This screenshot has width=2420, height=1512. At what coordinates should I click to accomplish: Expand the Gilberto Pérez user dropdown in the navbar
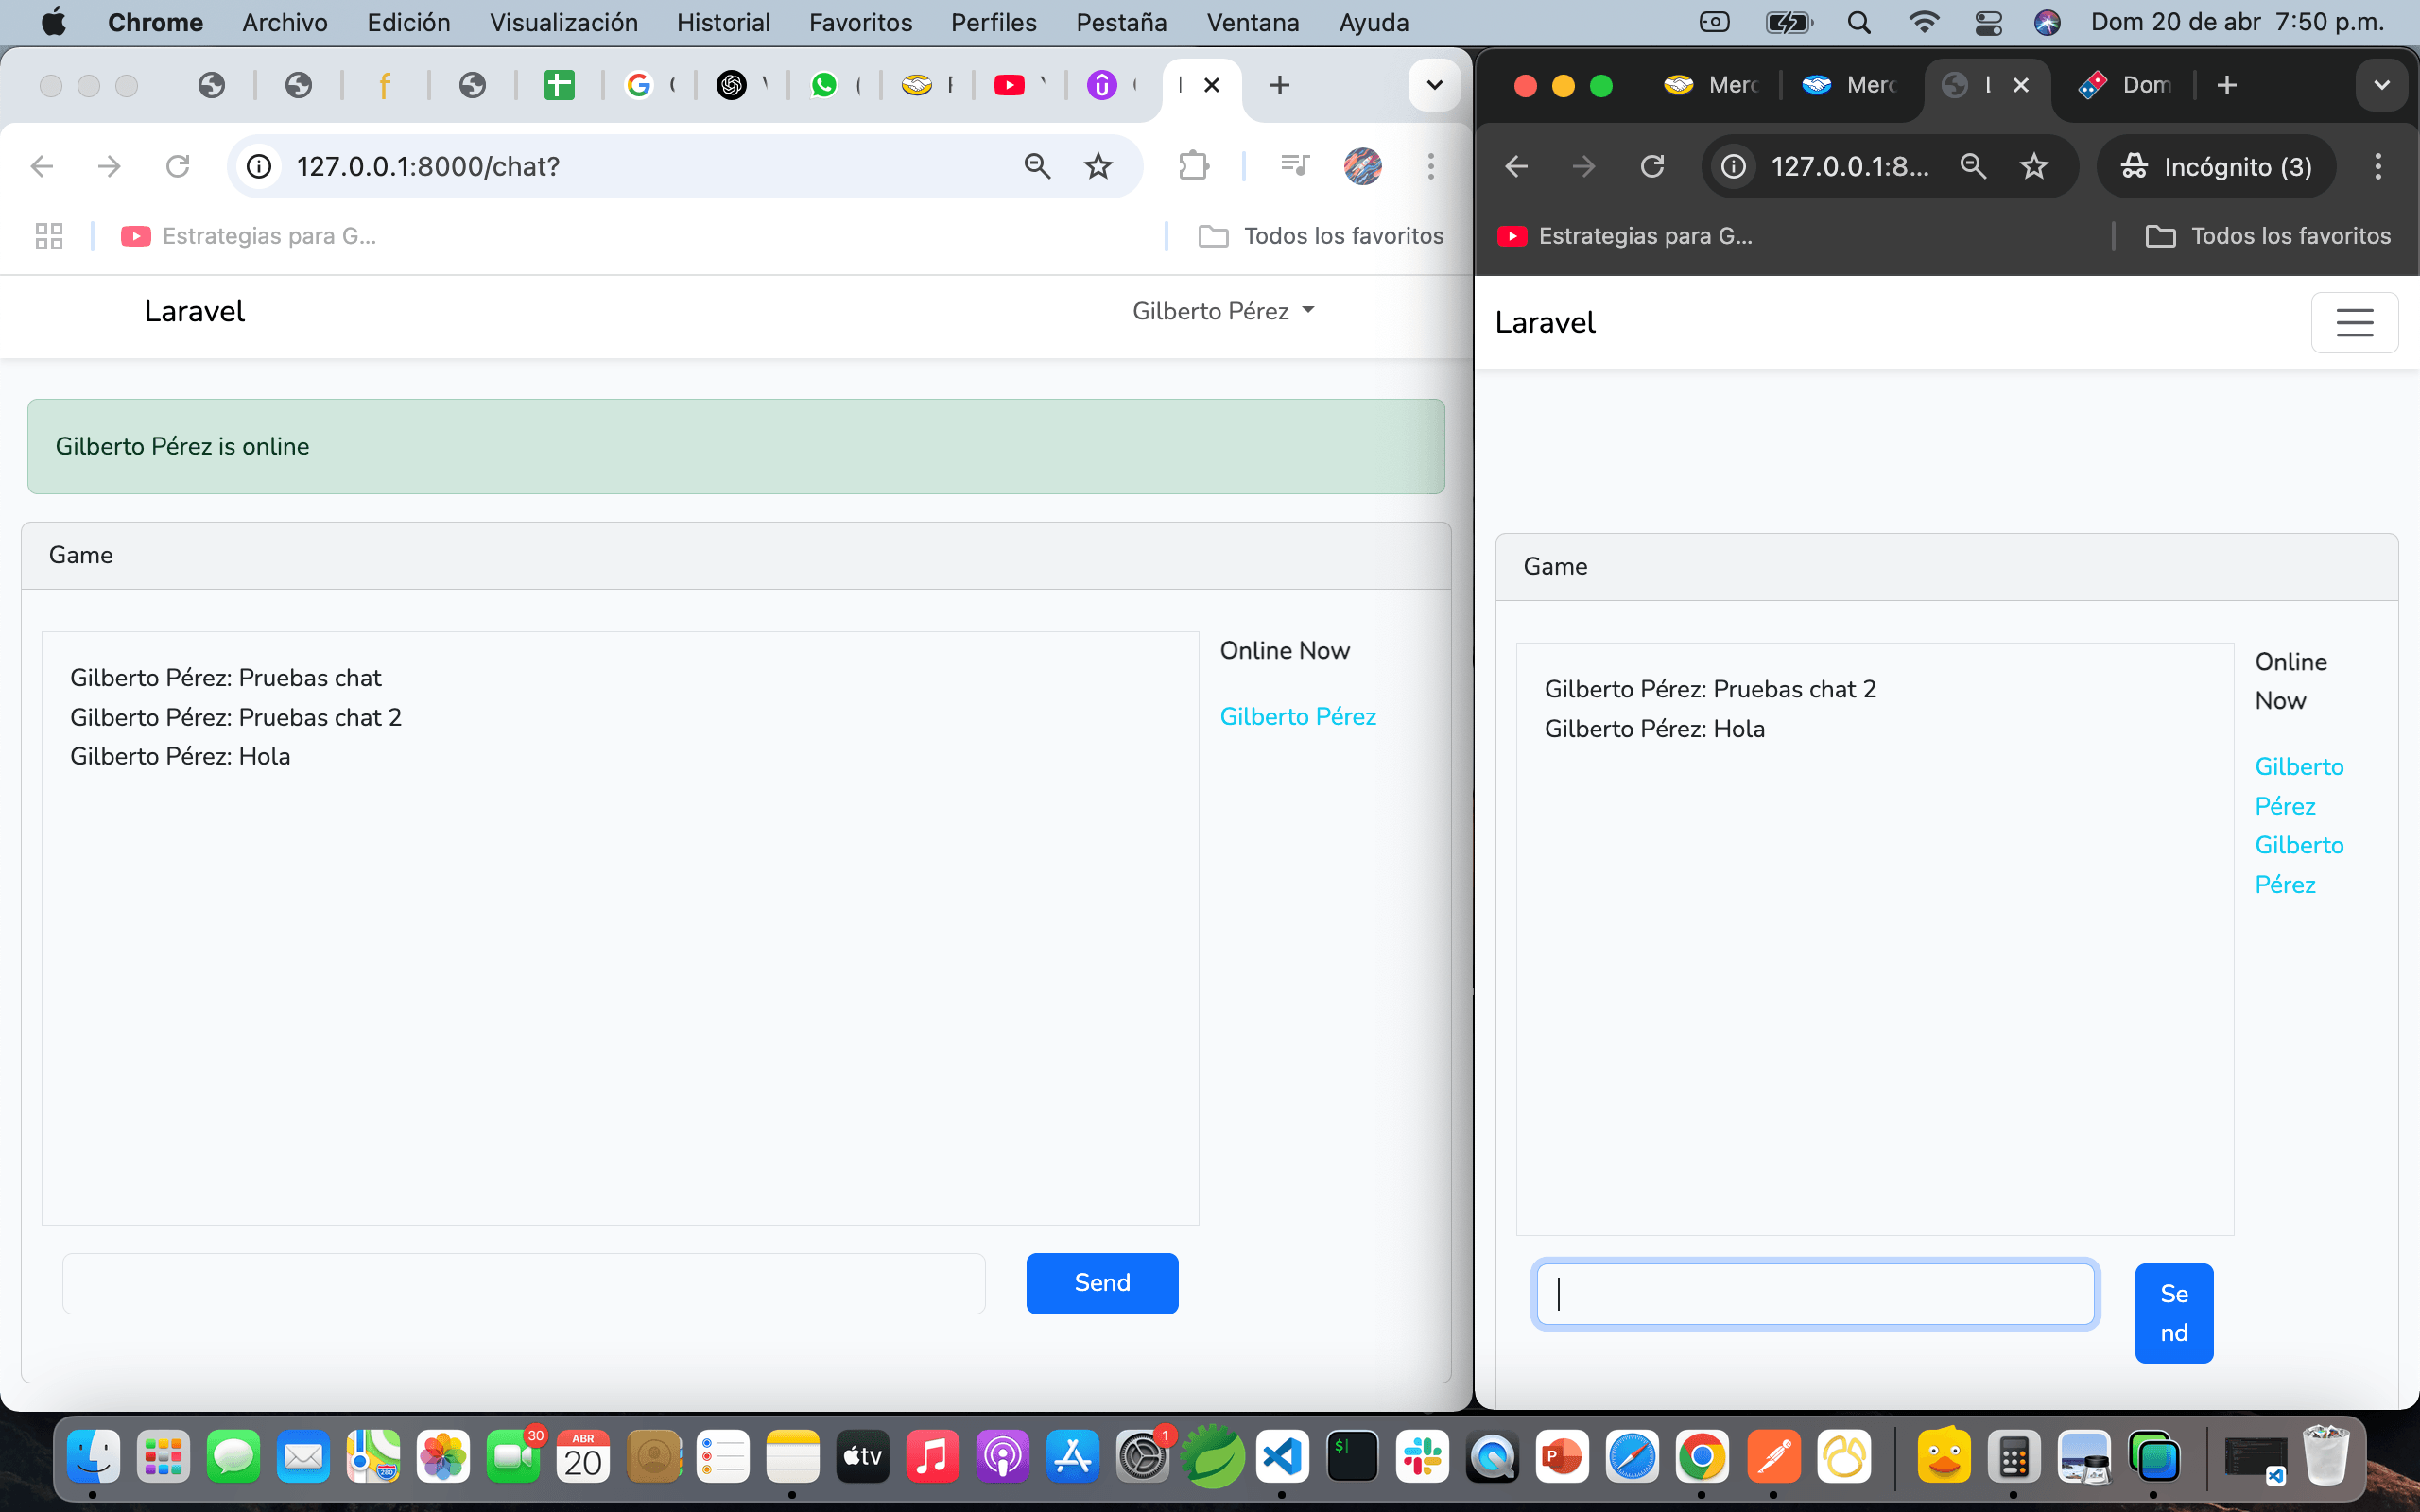[x=1222, y=311]
